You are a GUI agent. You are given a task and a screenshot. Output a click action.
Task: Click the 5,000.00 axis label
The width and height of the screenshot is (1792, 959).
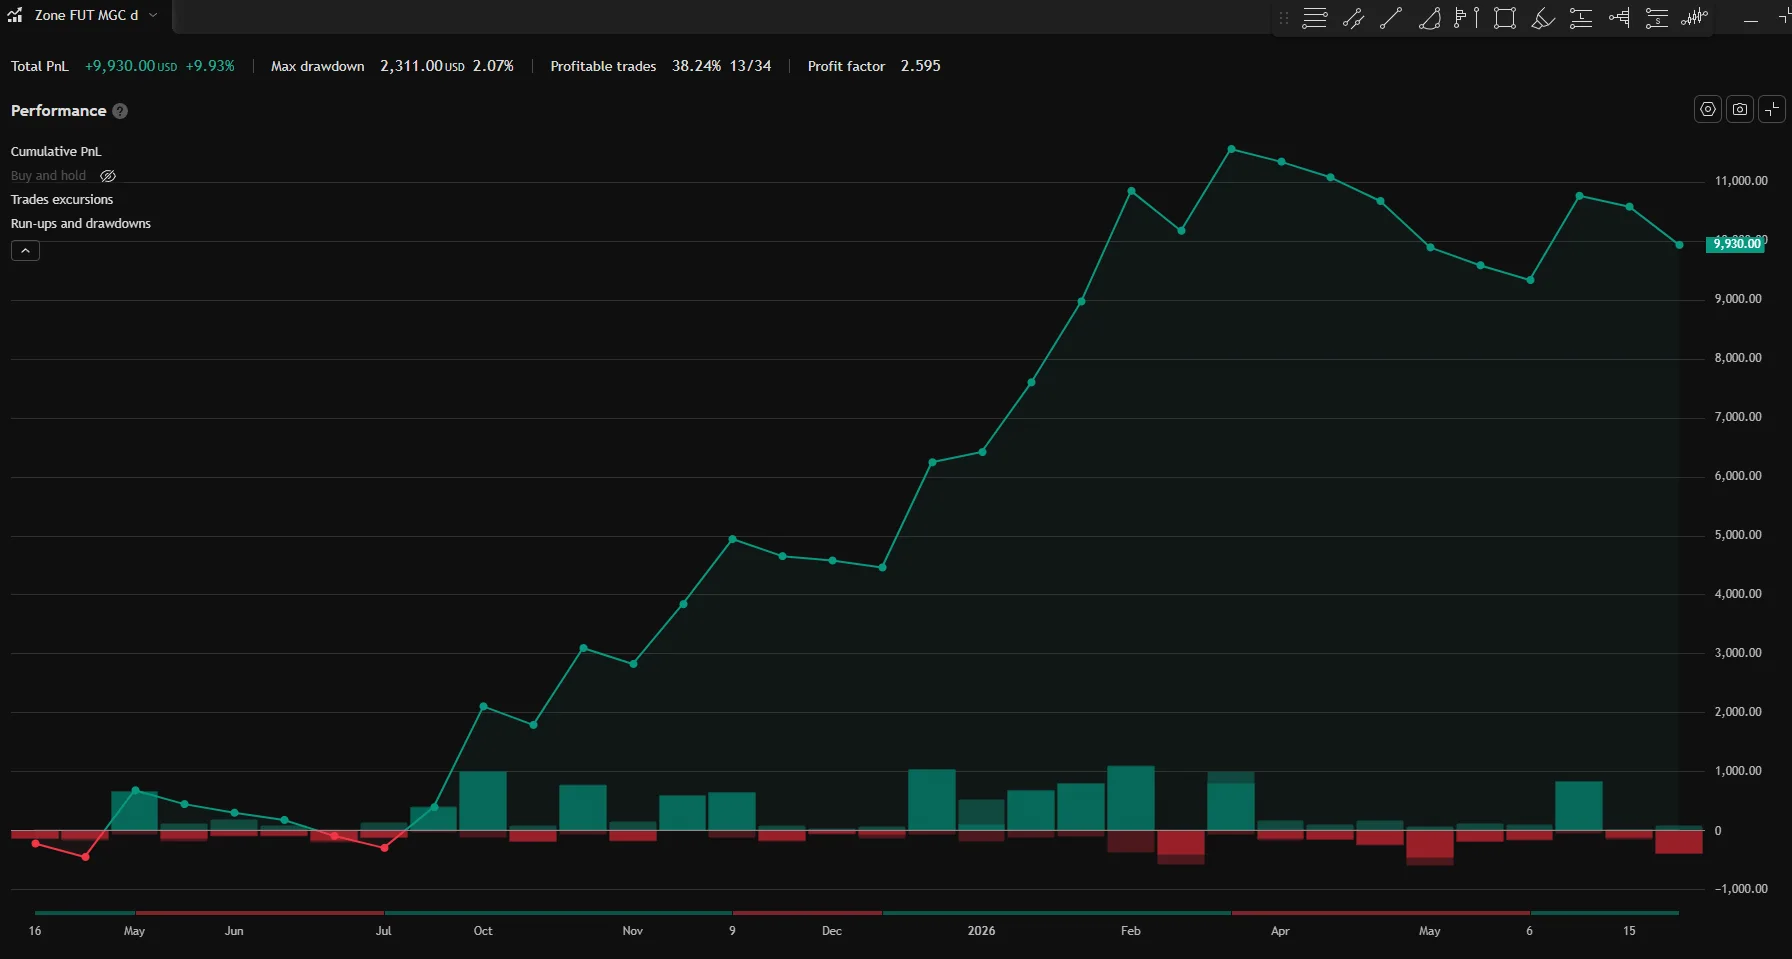click(x=1738, y=535)
